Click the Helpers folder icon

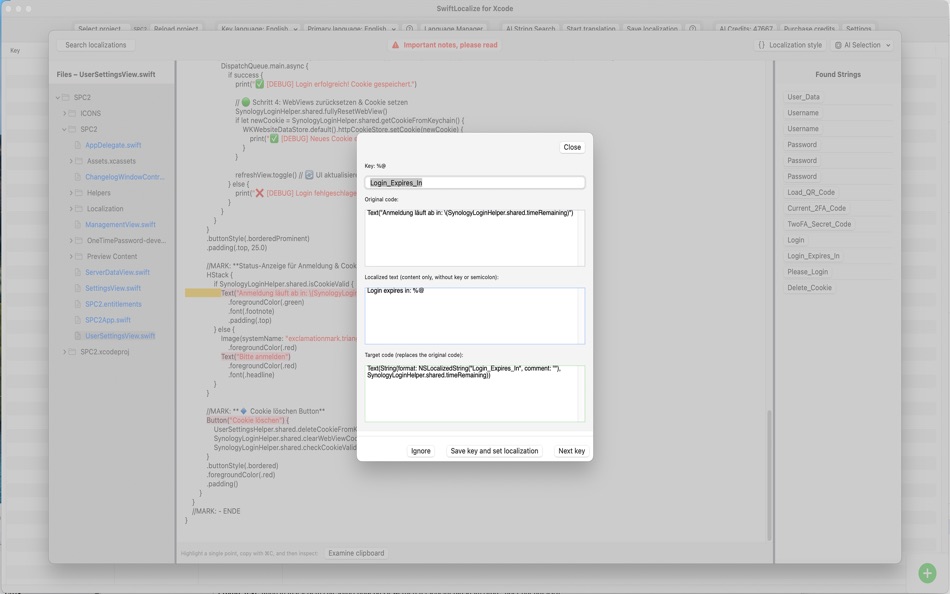click(79, 193)
